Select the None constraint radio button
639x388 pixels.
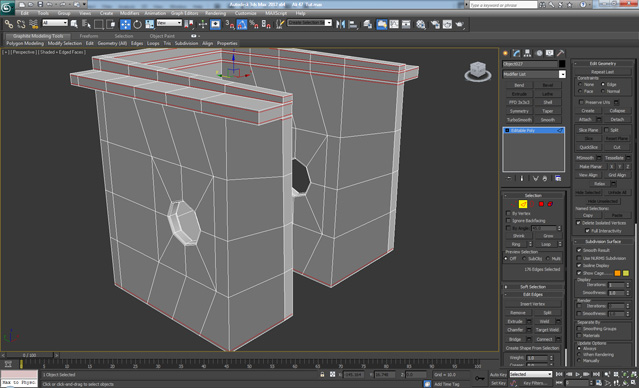580,84
